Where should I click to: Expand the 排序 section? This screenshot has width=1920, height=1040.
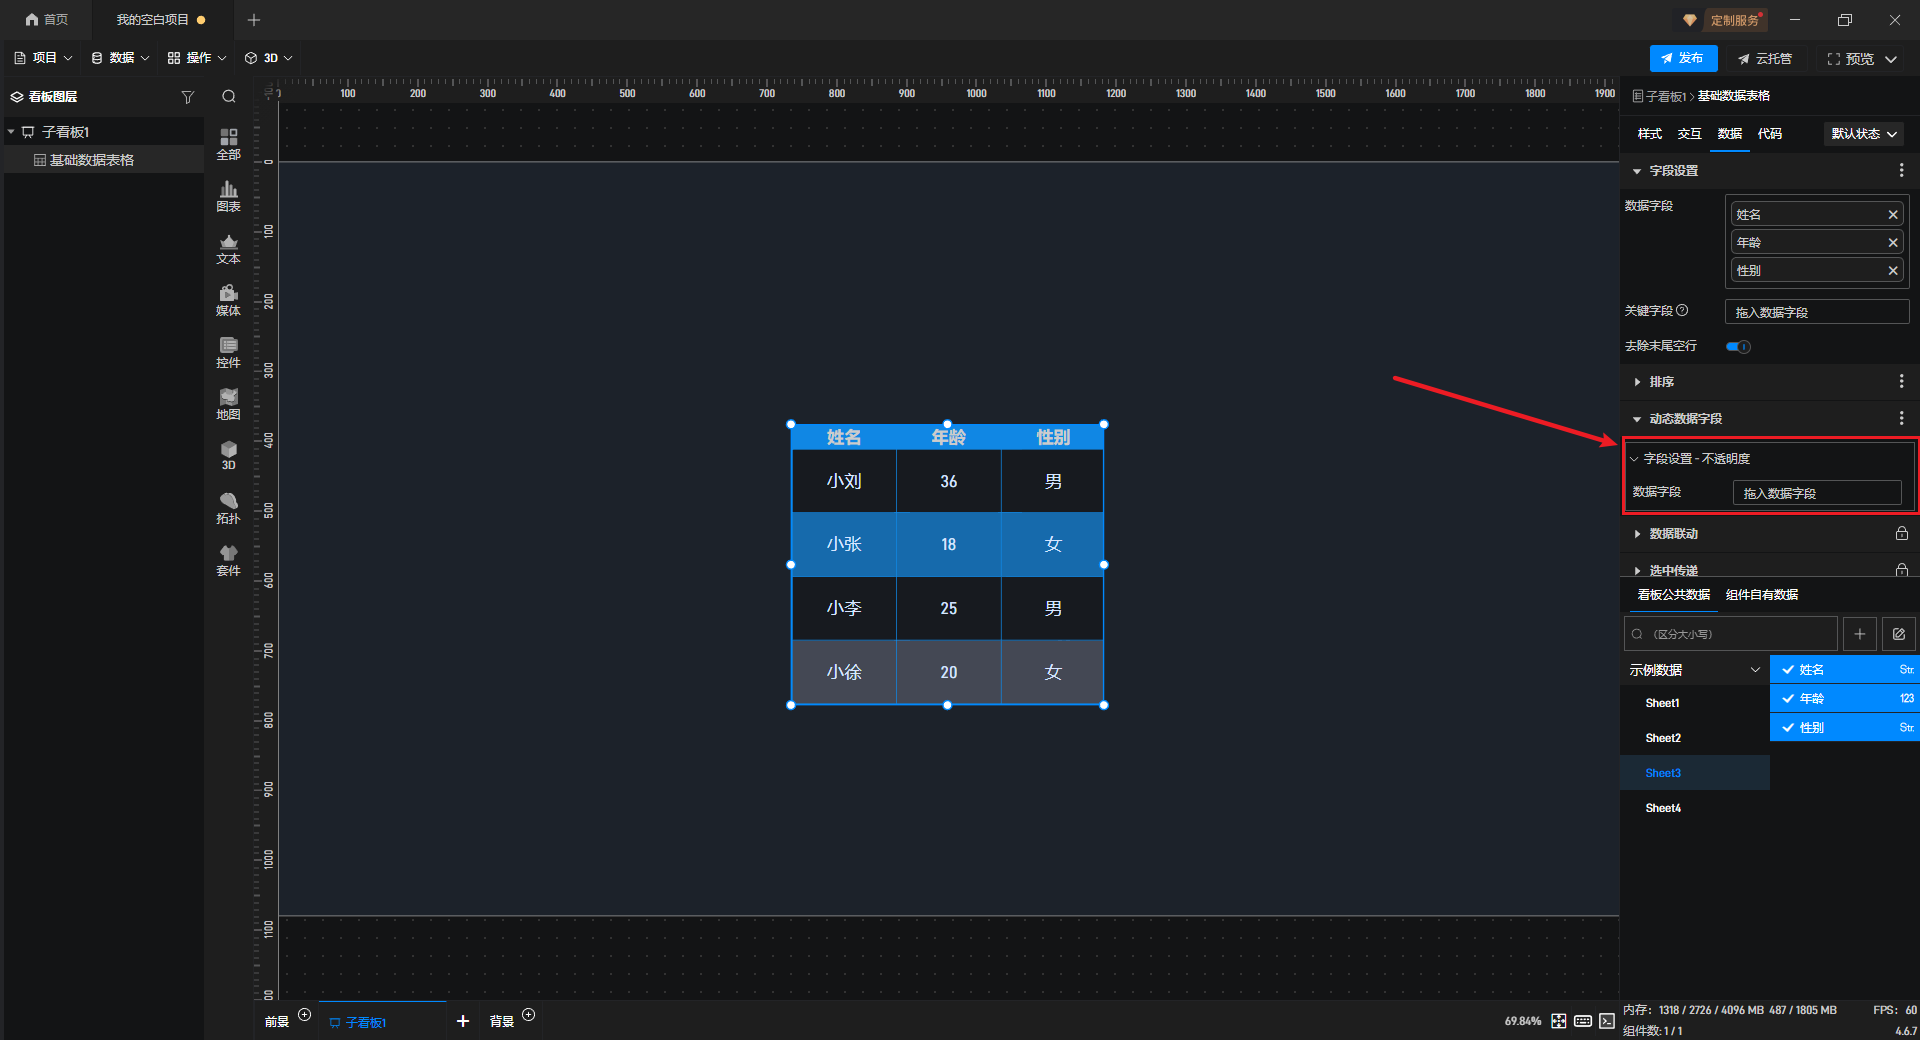pyautogui.click(x=1661, y=382)
